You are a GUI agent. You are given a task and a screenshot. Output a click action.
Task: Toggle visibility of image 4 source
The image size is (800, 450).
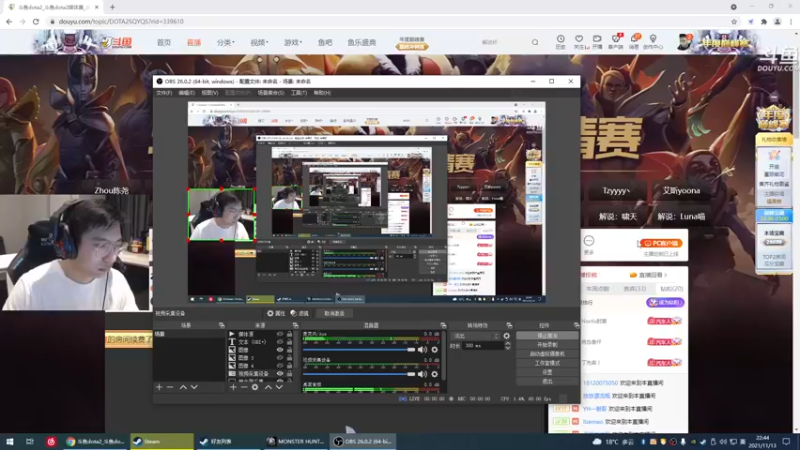(280, 366)
